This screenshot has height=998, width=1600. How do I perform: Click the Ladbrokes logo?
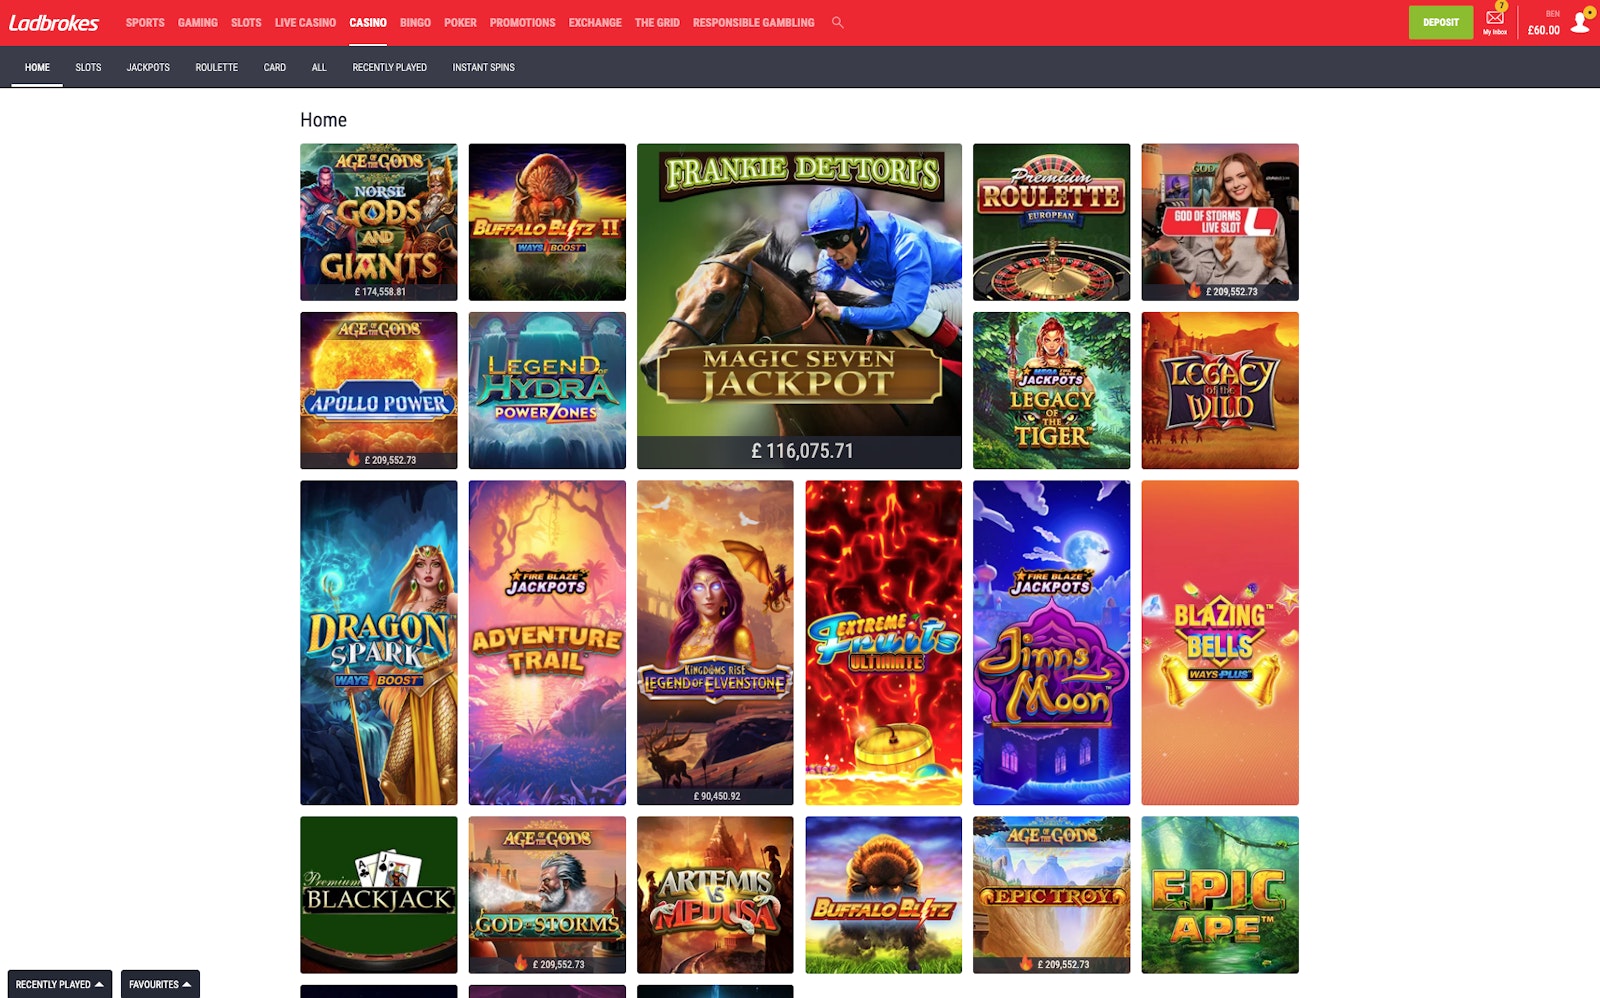[55, 21]
